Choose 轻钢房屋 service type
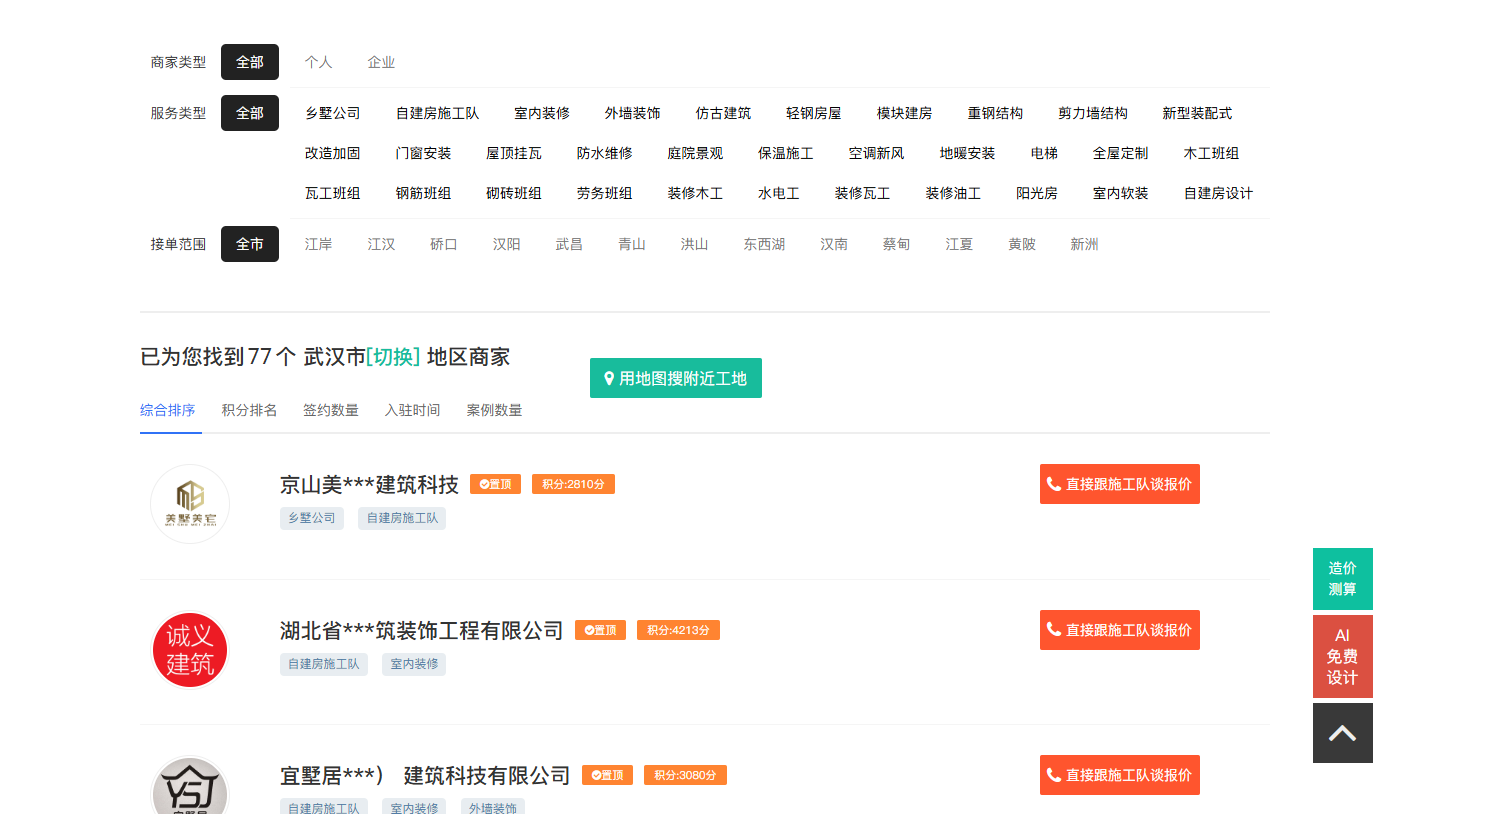The height and width of the screenshot is (814, 1489). pyautogui.click(x=814, y=113)
